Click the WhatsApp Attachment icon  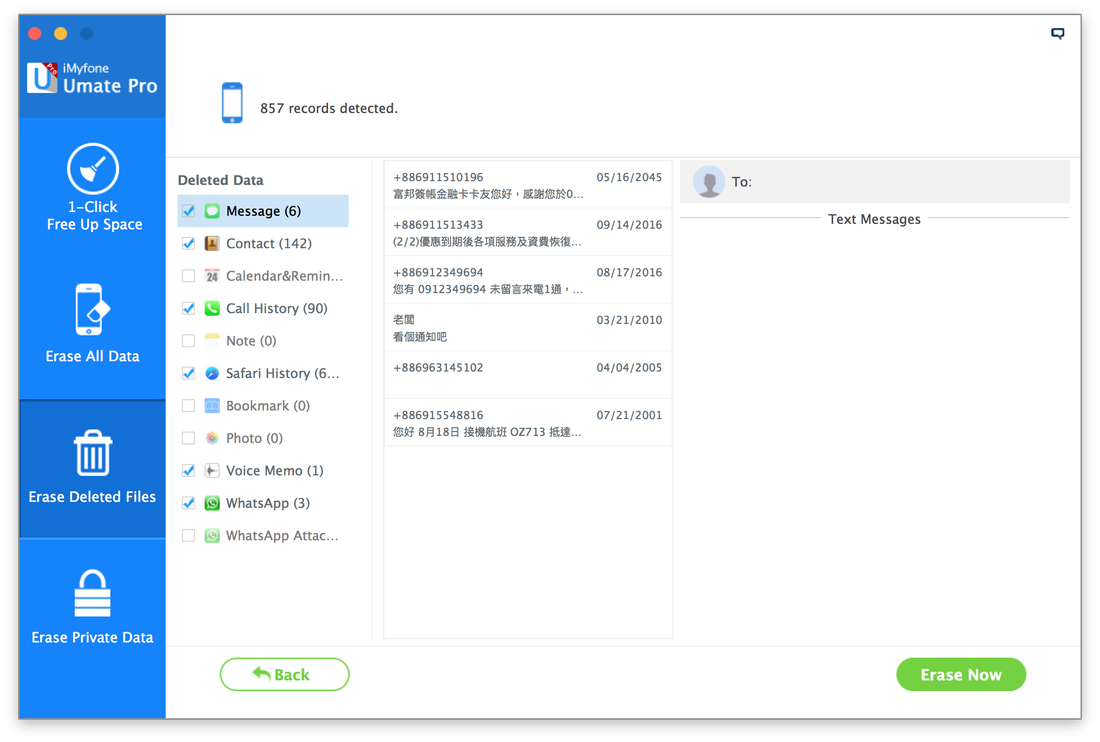(x=212, y=535)
